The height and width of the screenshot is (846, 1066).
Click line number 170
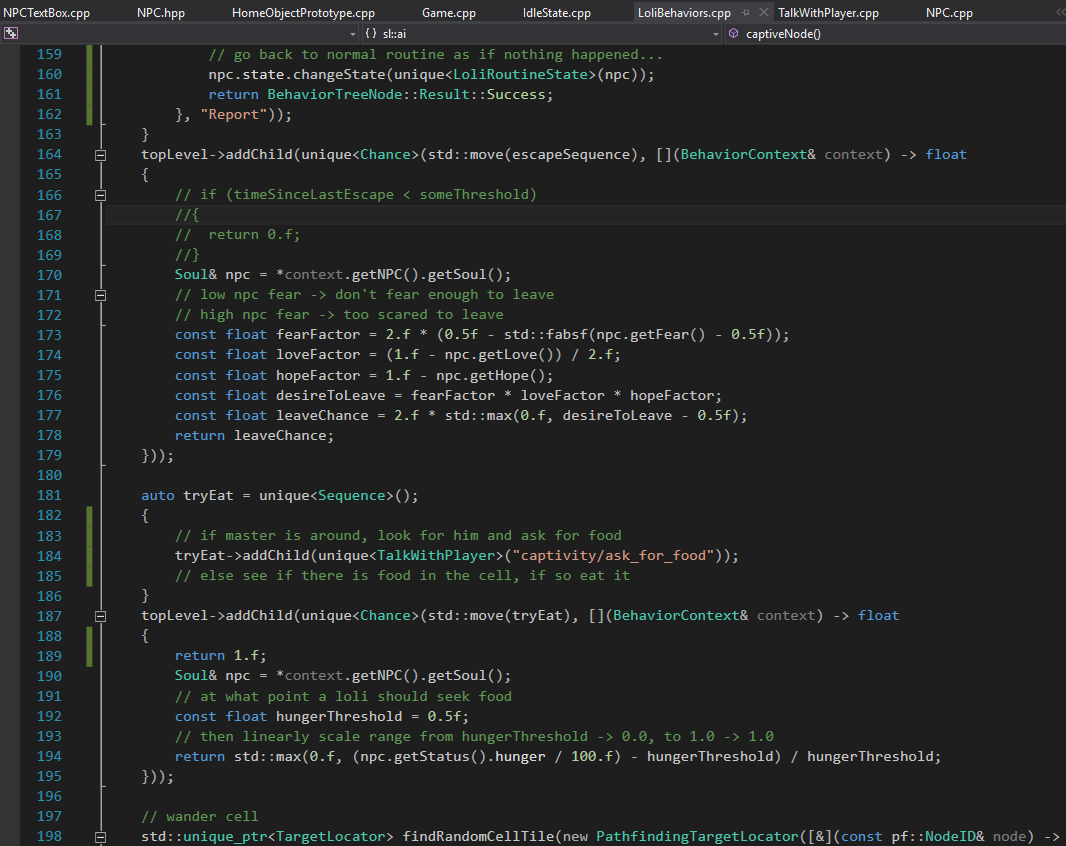tap(49, 275)
